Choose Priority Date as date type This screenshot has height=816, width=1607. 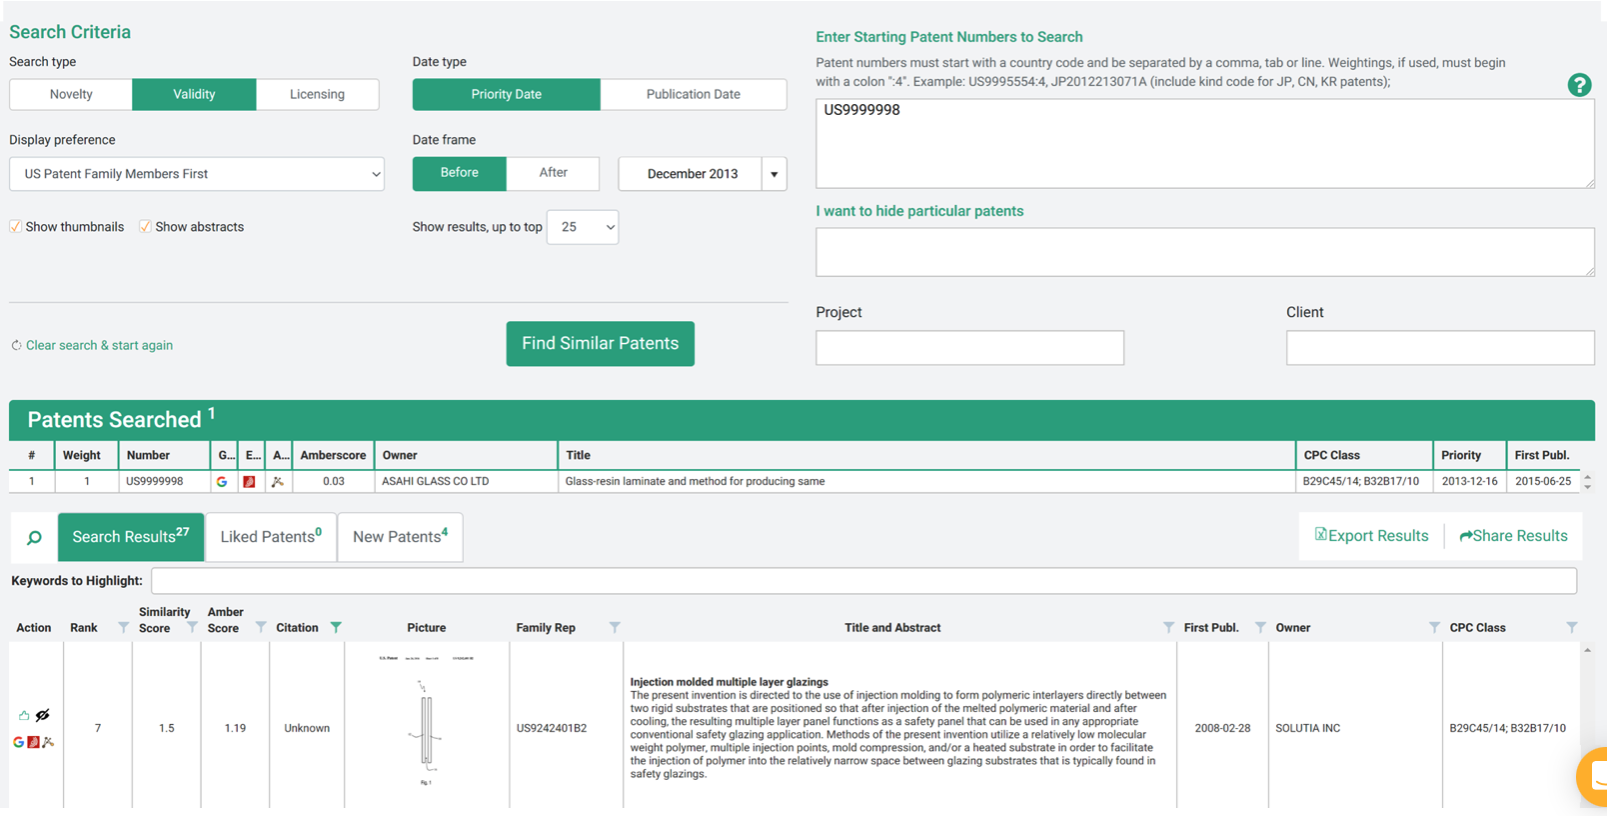coord(506,94)
